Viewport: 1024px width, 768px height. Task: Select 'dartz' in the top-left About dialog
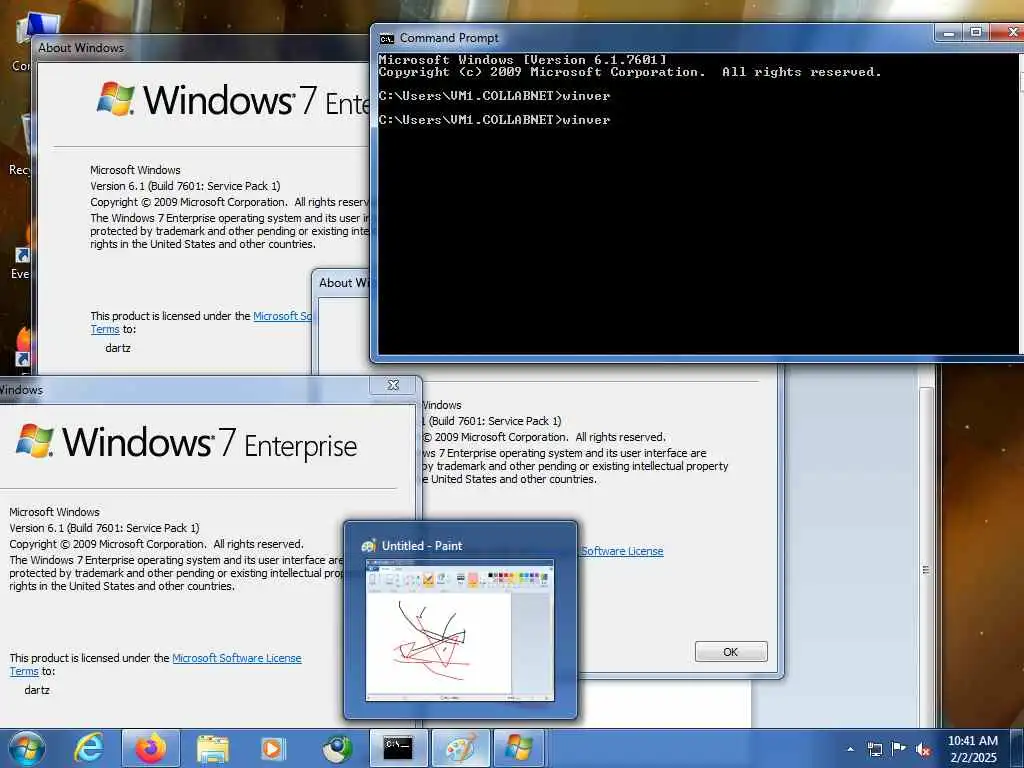tap(118, 348)
